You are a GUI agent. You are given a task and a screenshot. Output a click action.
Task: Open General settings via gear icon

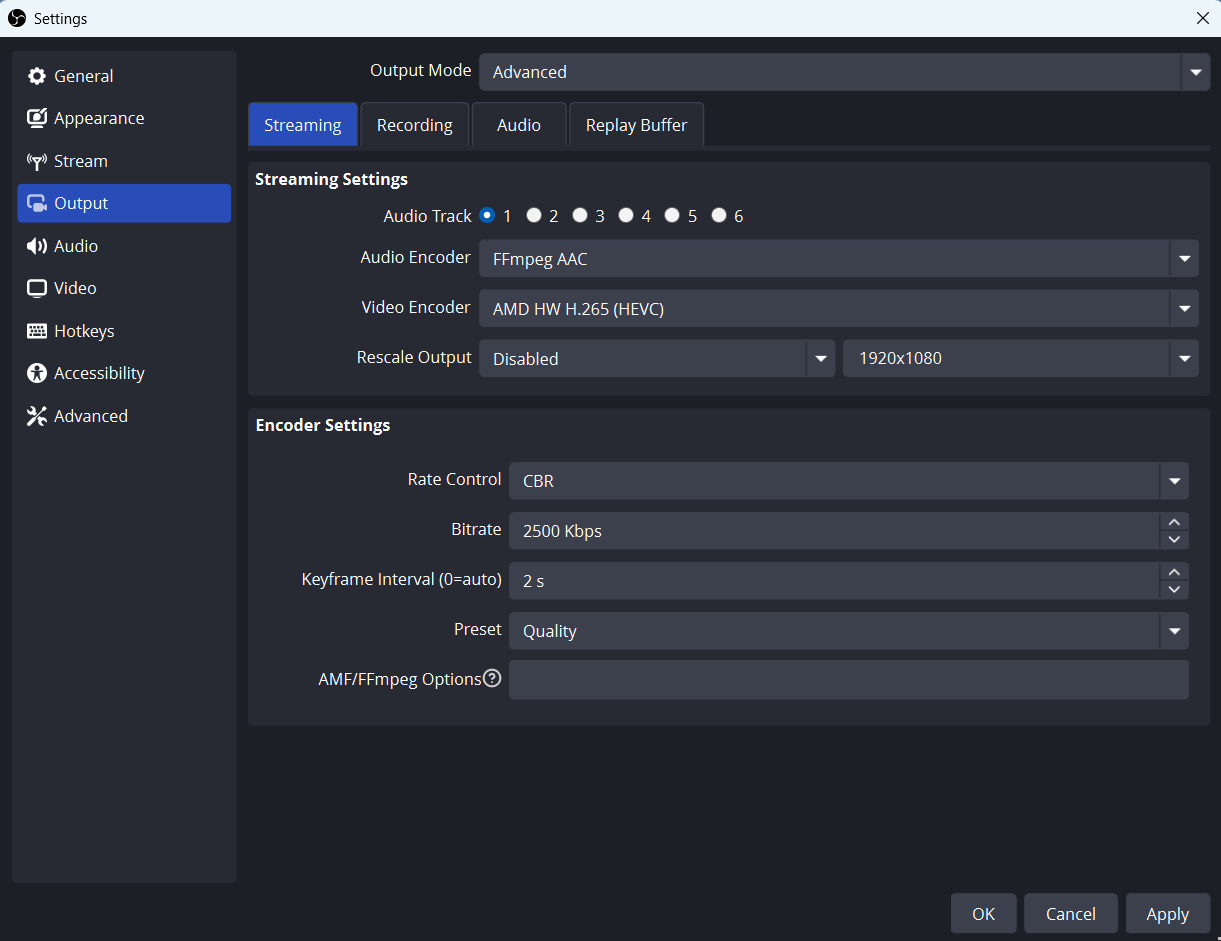[37, 76]
